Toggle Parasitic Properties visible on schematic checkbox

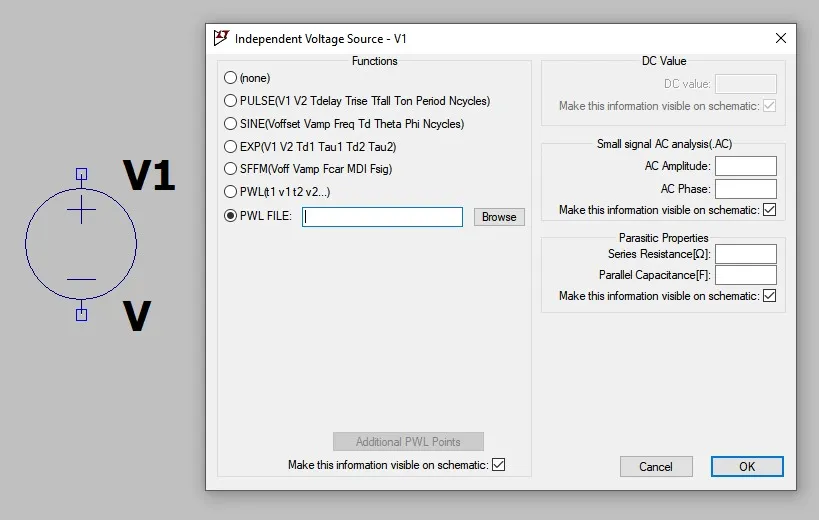click(x=769, y=296)
